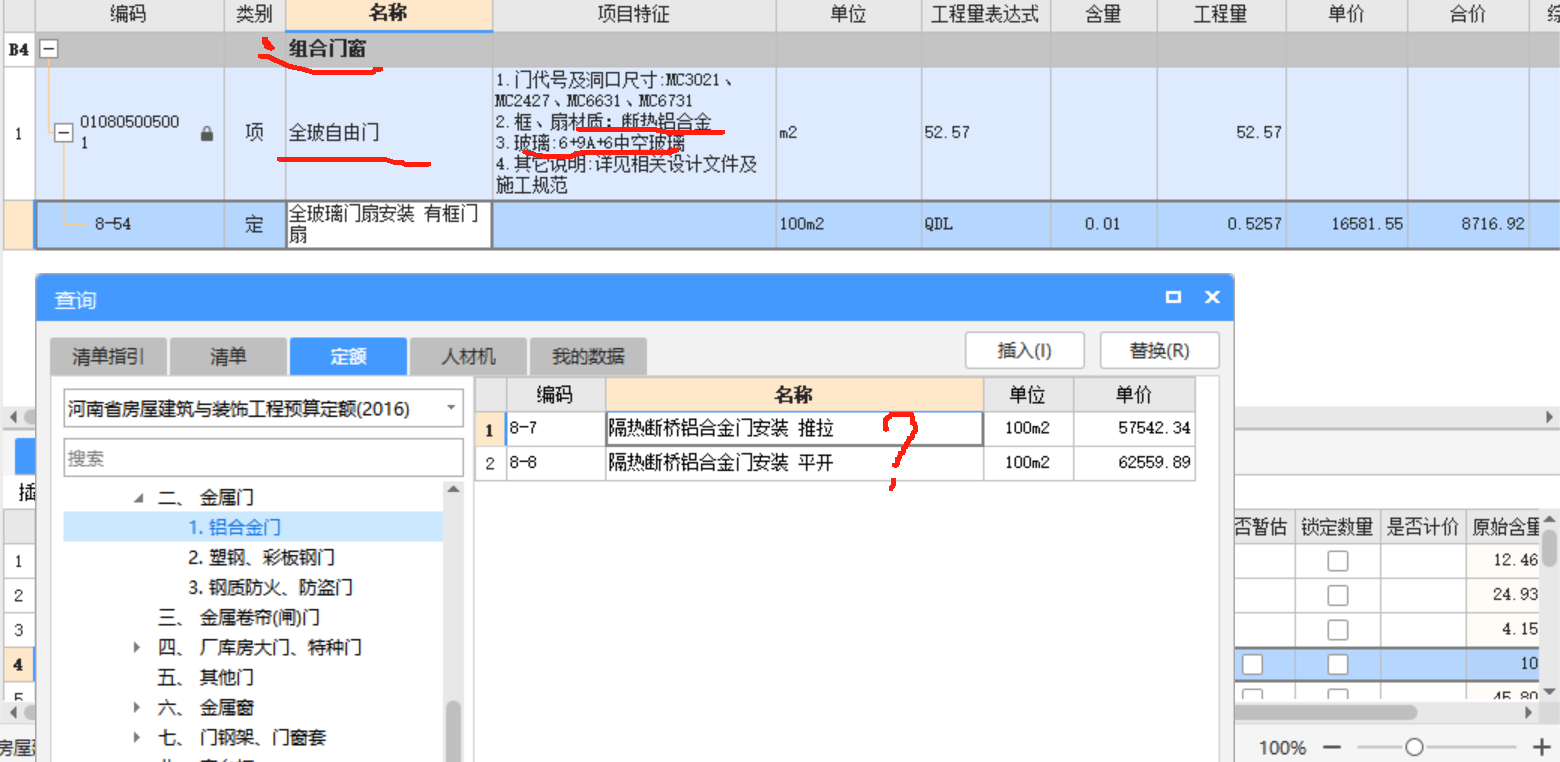Collapse the 二、金属门 tree node
This screenshot has width=1560, height=762.
click(139, 497)
